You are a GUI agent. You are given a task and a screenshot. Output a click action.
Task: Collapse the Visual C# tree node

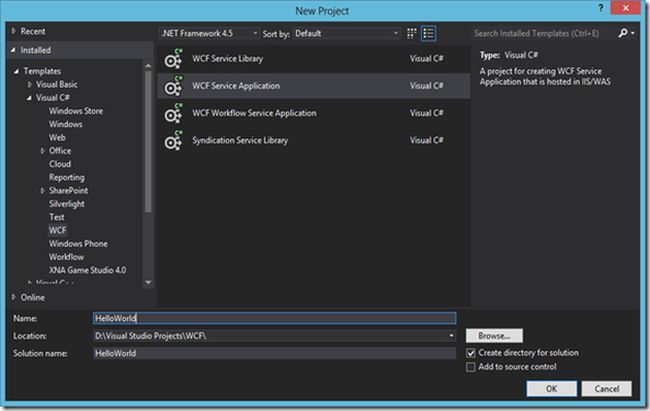tap(29, 98)
